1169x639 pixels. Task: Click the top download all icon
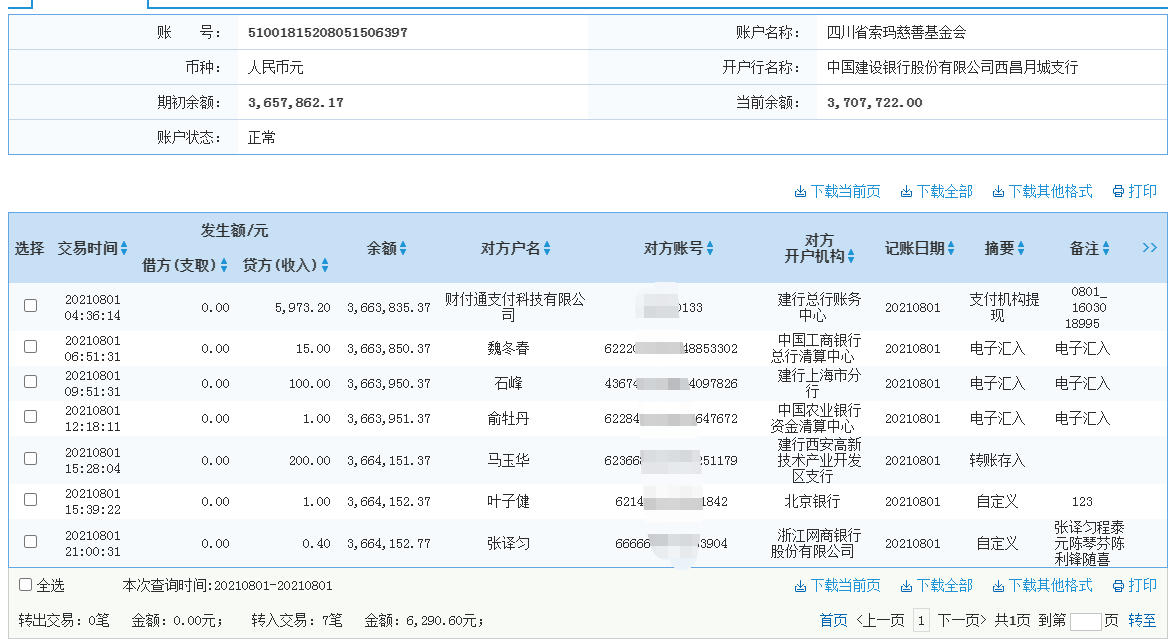(x=906, y=192)
